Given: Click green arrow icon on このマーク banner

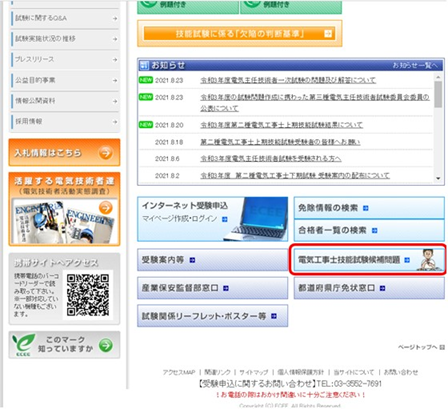Looking at the screenshot, I should (106, 345).
